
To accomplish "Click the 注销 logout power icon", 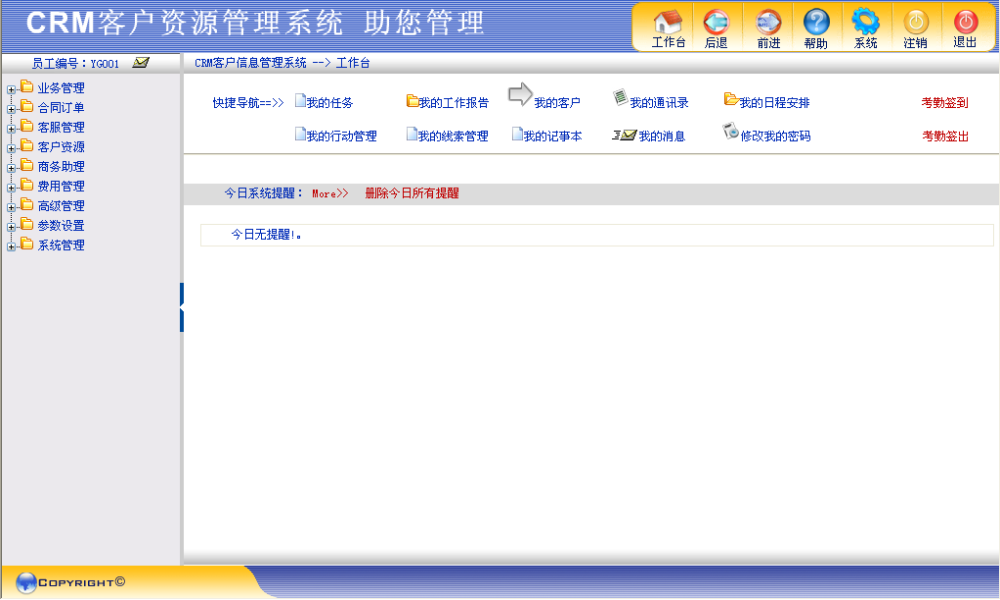I will (x=915, y=22).
